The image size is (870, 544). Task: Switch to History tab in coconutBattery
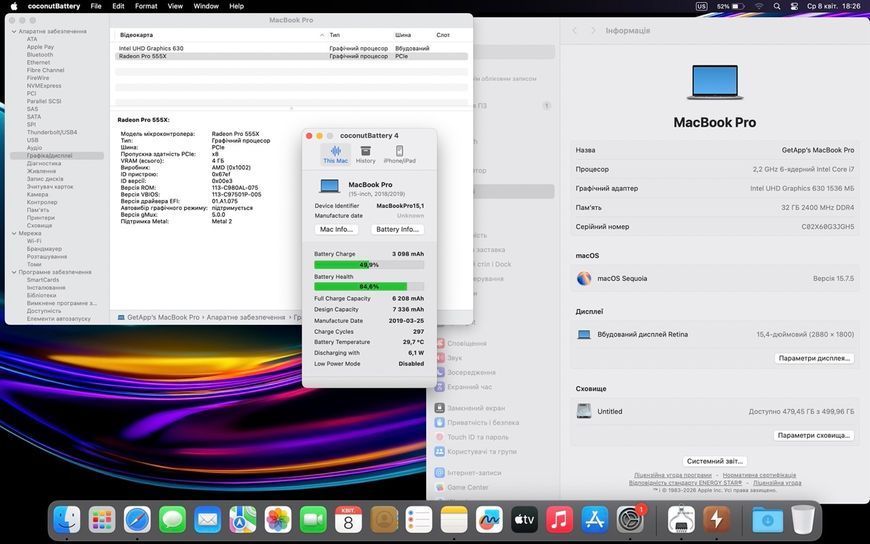tap(366, 154)
